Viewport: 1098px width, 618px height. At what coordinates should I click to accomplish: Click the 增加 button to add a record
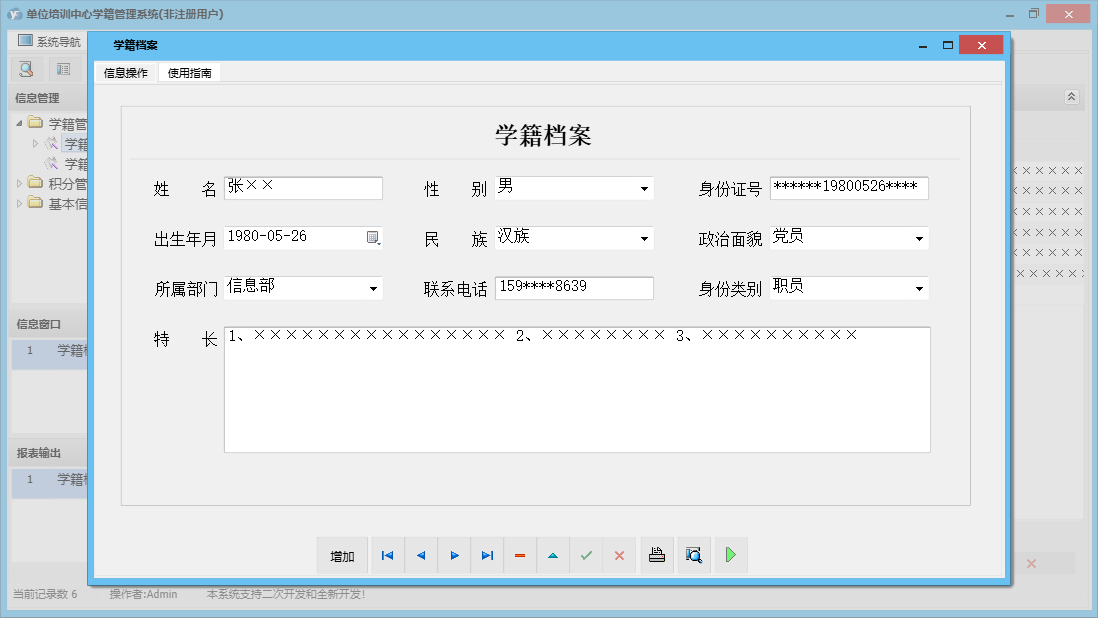click(x=342, y=555)
